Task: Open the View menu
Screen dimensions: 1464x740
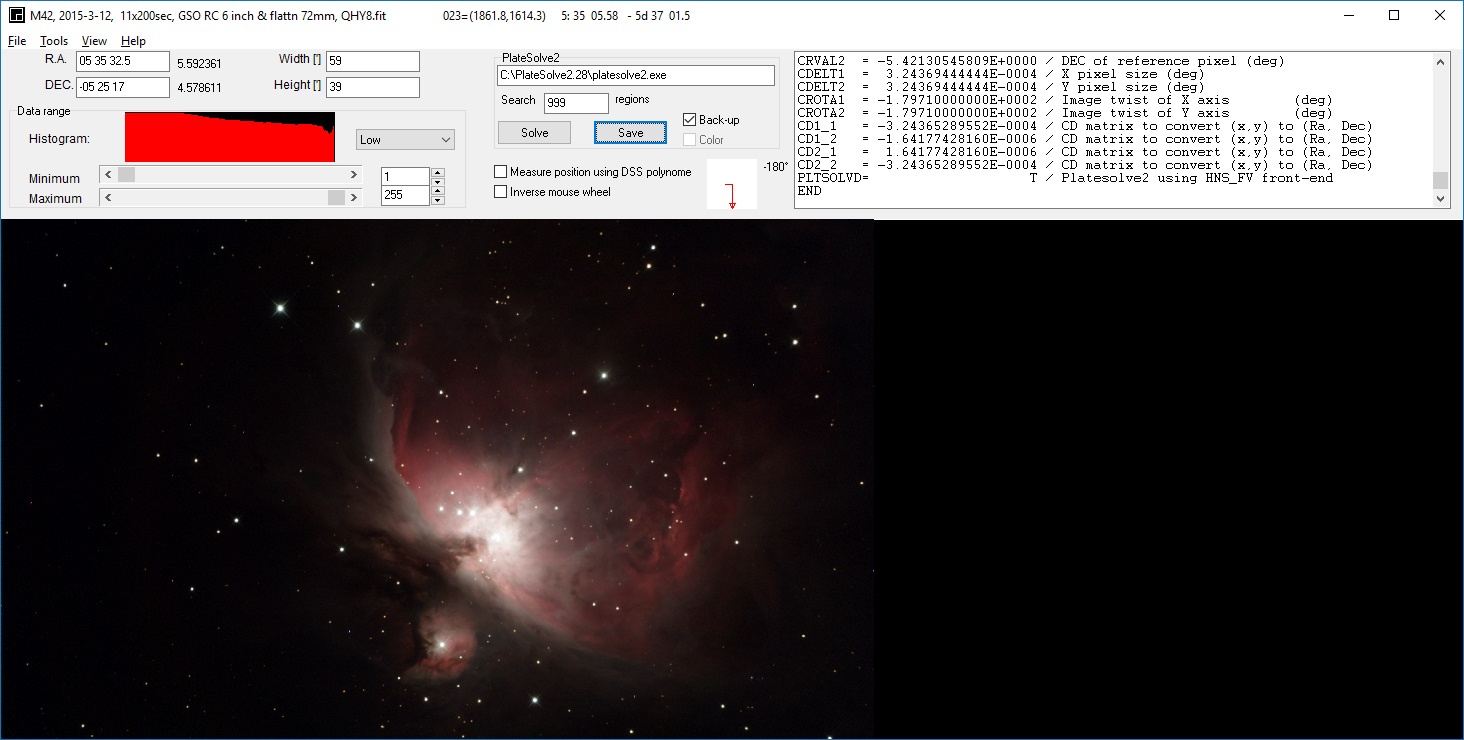Action: coord(94,41)
